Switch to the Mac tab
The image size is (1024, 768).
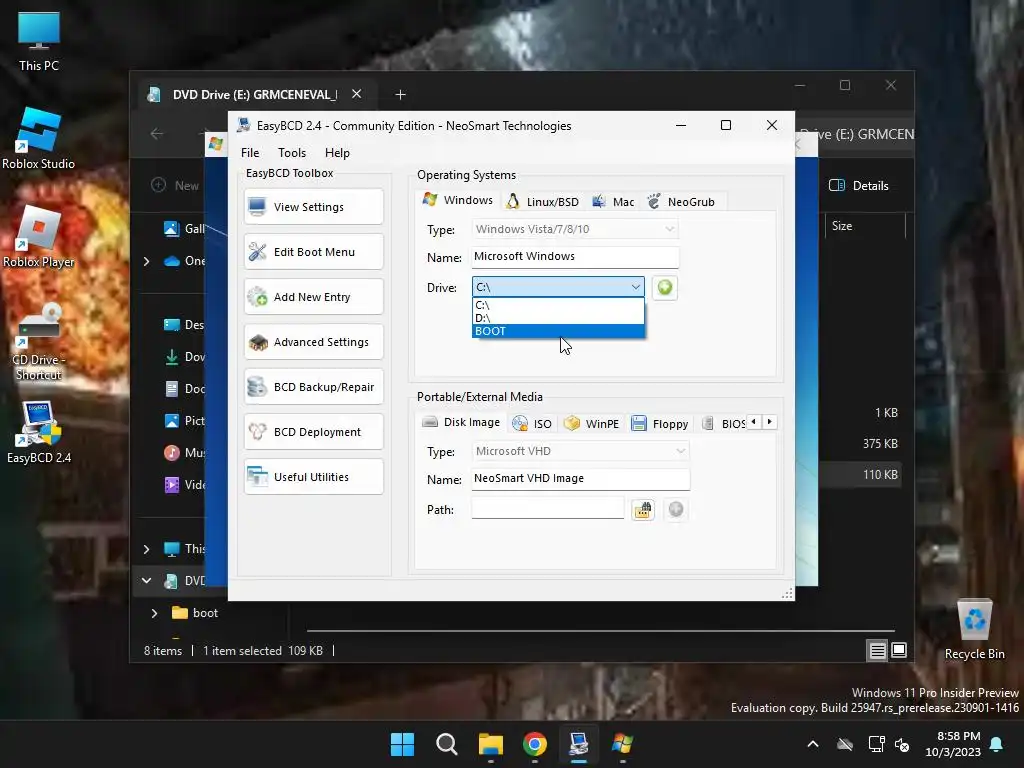[613, 202]
